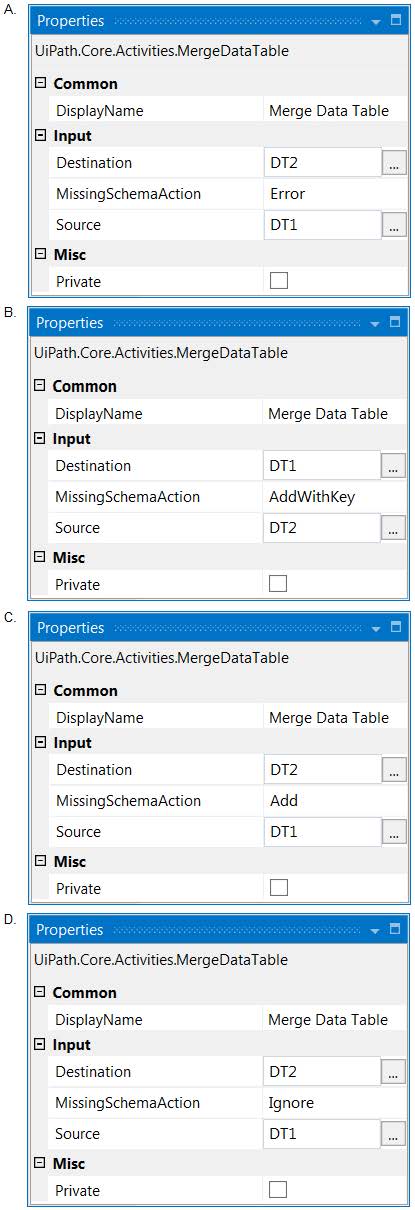Viewport: 415px width, 1210px height.
Task: Collapse the Input section in panel B
Action: click(x=40, y=438)
